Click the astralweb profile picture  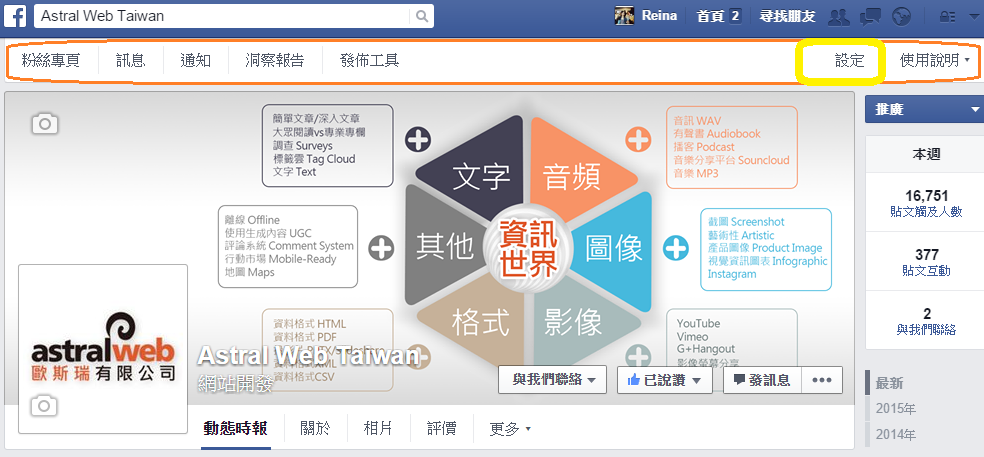tap(103, 349)
